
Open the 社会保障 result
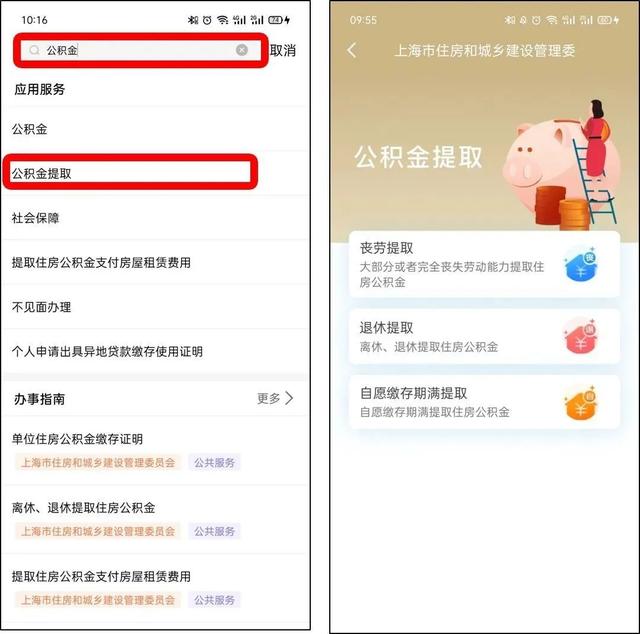[x=155, y=218]
